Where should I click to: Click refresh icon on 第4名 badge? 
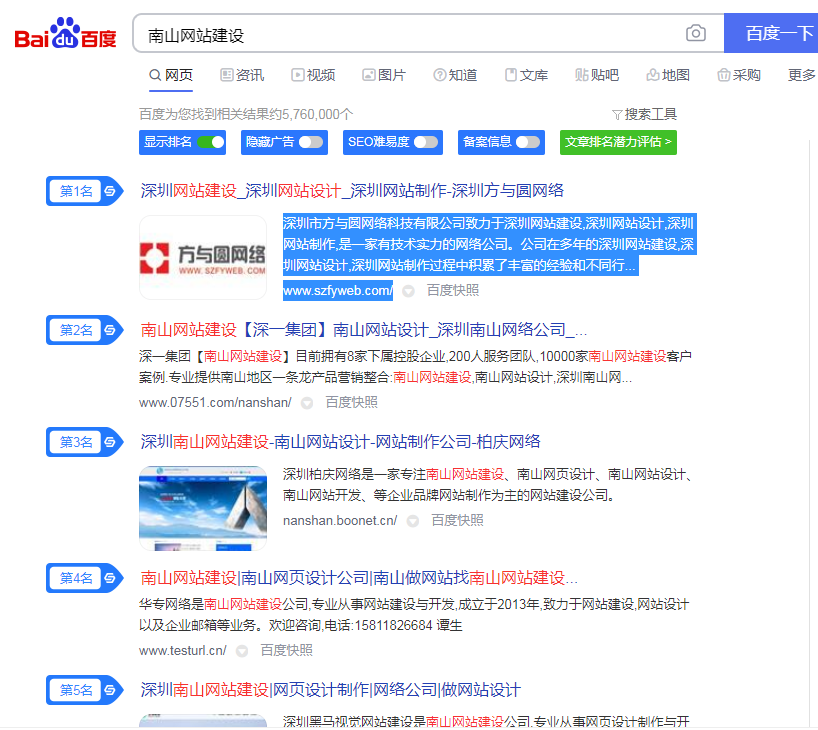[x=110, y=578]
